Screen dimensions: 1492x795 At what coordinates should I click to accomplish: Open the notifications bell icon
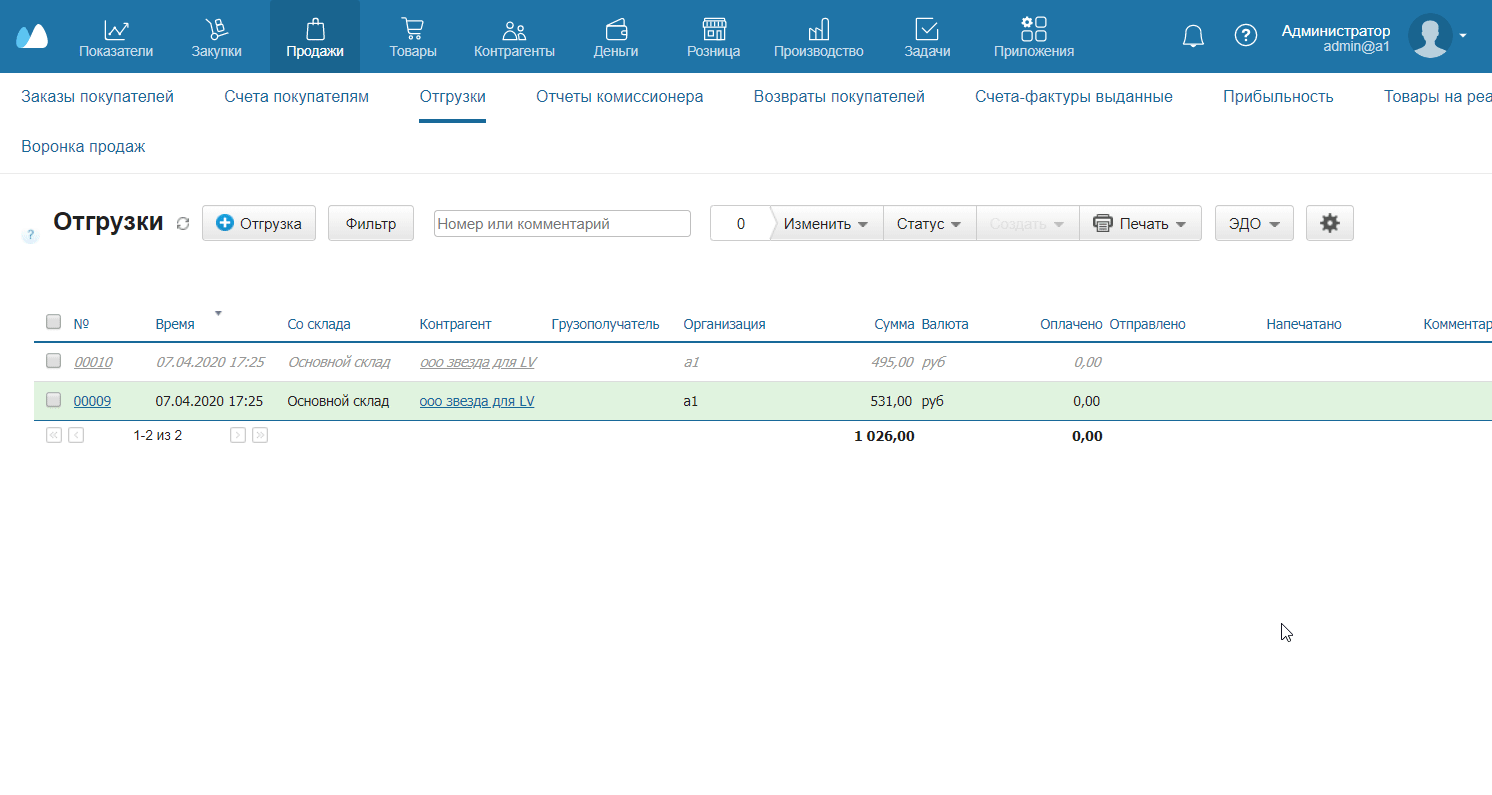tap(1193, 36)
